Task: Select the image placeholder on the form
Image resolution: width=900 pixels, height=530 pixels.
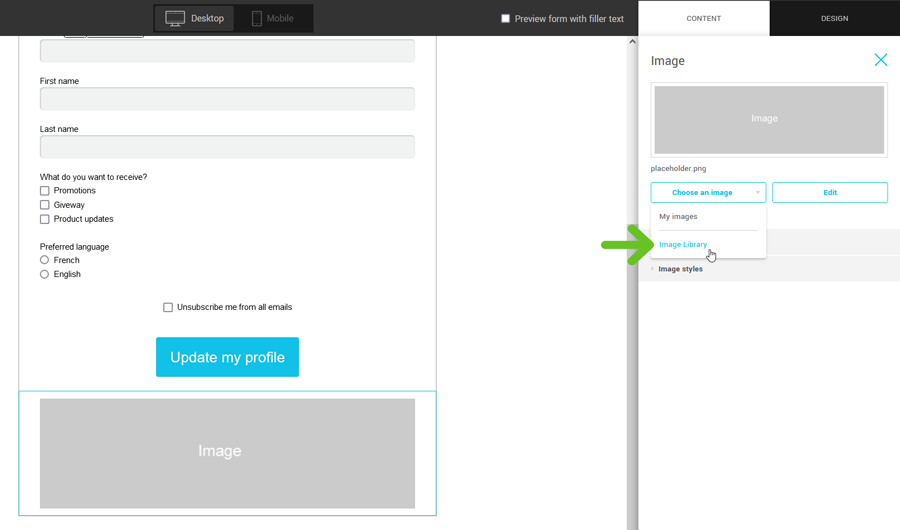Action: pos(227,453)
